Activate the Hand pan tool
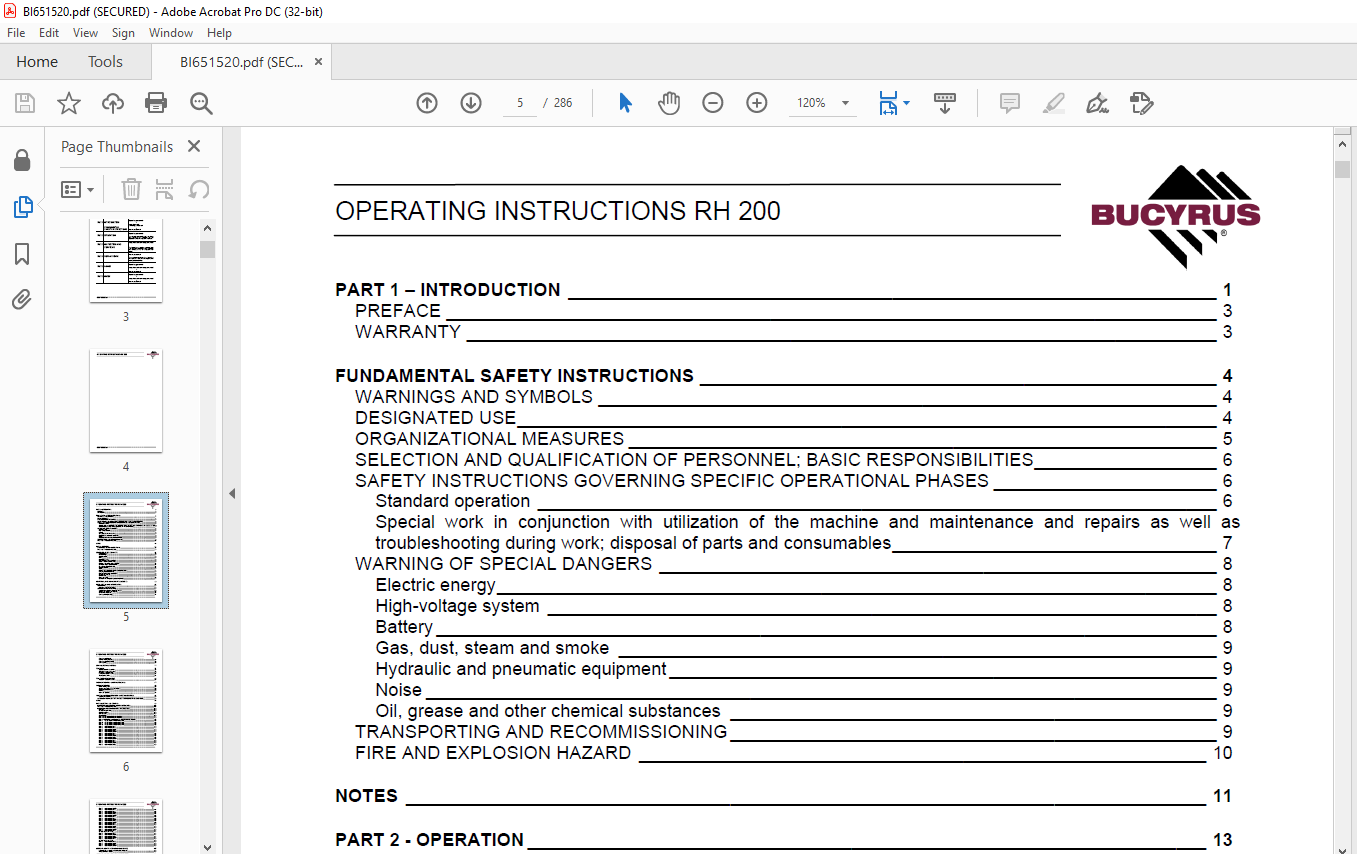Viewport: 1357px width, 854px height. click(669, 103)
